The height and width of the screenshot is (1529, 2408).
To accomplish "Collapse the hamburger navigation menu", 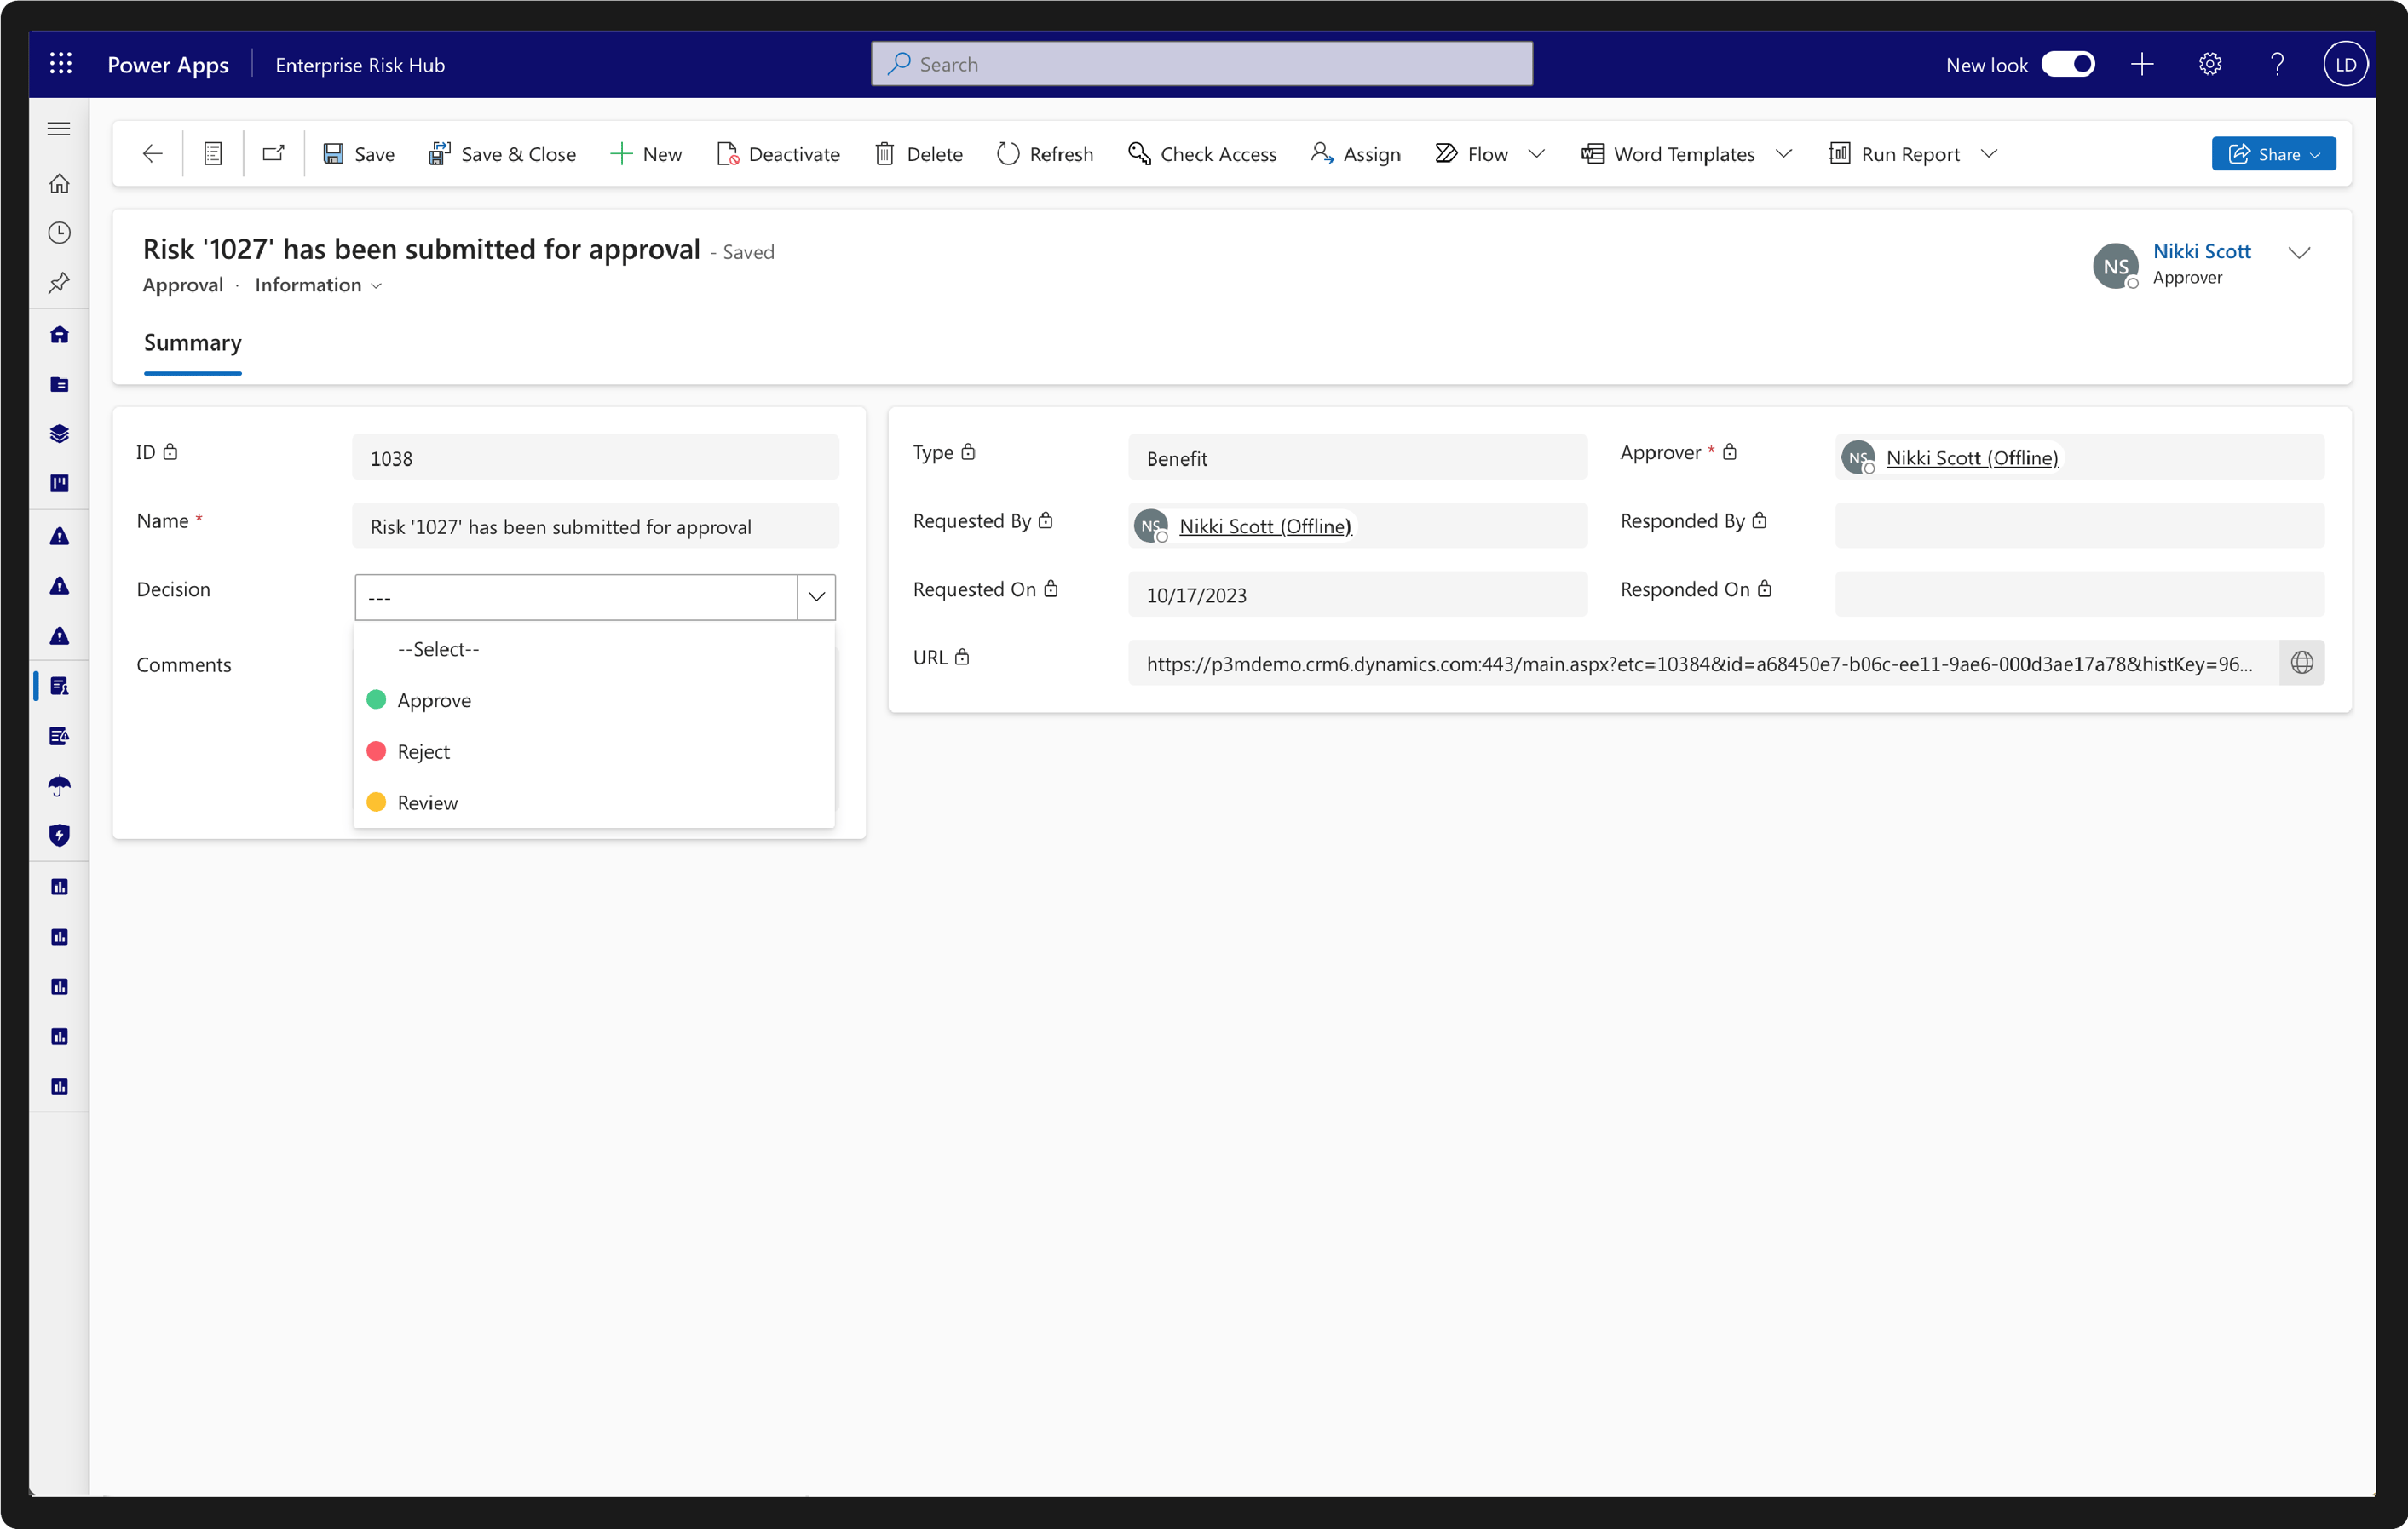I will tap(59, 129).
